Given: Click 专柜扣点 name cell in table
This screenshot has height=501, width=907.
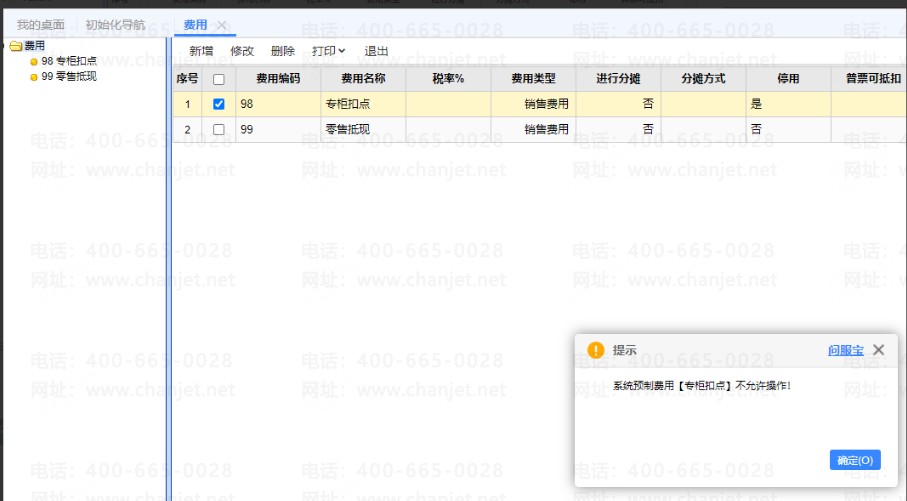Looking at the screenshot, I should (x=363, y=104).
